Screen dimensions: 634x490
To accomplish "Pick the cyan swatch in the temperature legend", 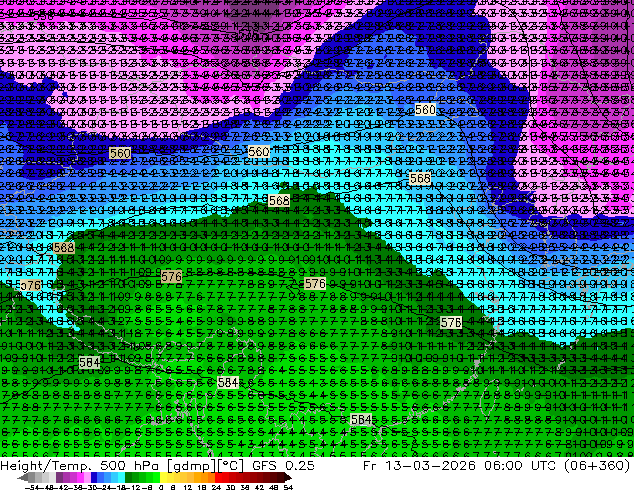I will point(121,478).
